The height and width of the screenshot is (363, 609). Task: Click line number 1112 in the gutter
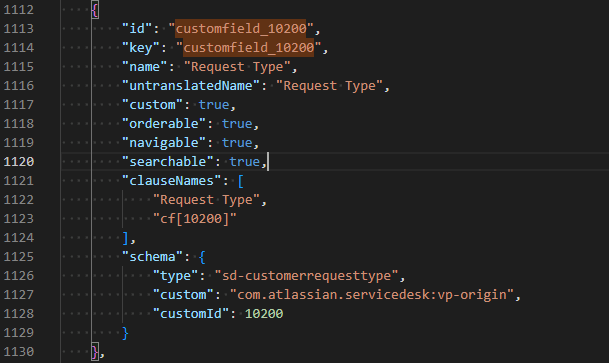click(x=19, y=9)
